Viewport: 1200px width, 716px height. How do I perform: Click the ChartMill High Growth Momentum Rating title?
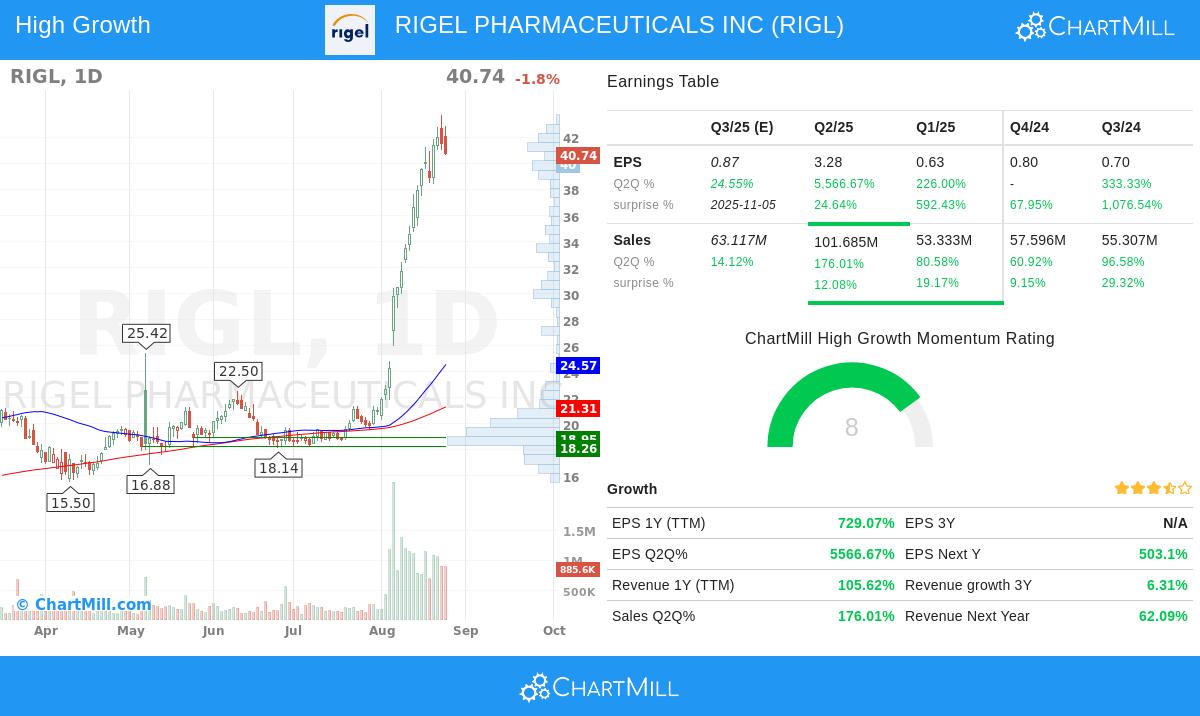(900, 339)
